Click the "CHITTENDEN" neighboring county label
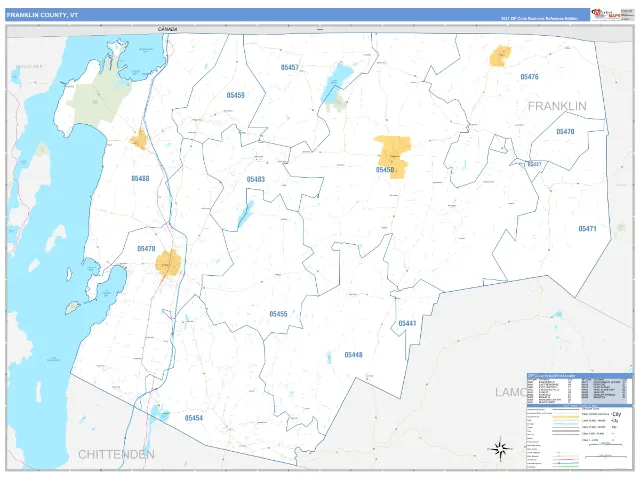640x480 pixels. (x=116, y=454)
